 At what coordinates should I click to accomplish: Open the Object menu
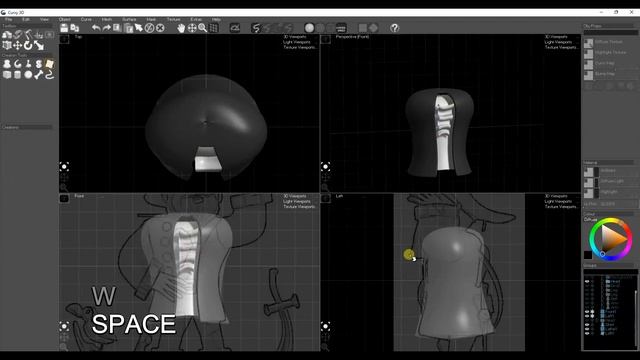[64, 19]
